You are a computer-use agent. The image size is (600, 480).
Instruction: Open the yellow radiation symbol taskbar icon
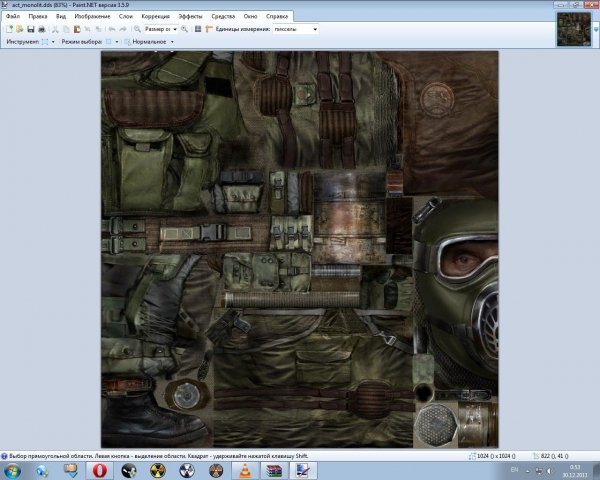[158, 471]
